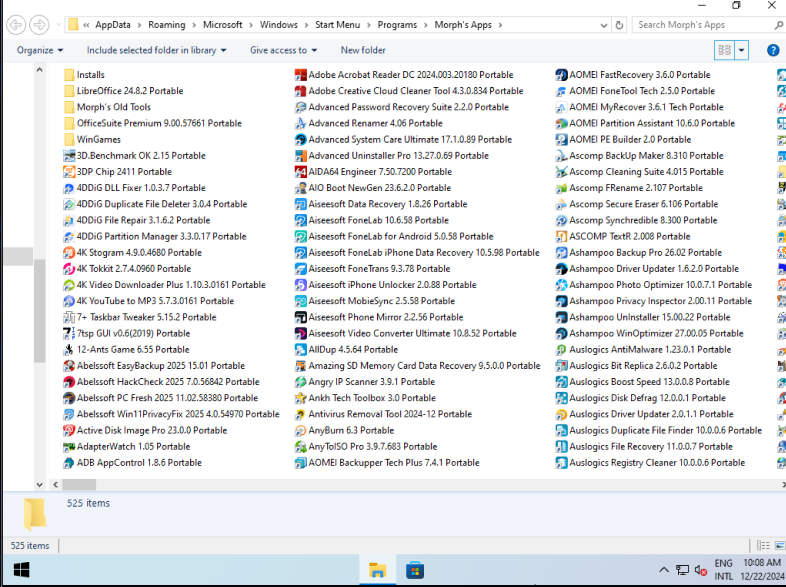786x587 pixels.
Task: Open Microsoft Store from the taskbar
Action: 415,570
